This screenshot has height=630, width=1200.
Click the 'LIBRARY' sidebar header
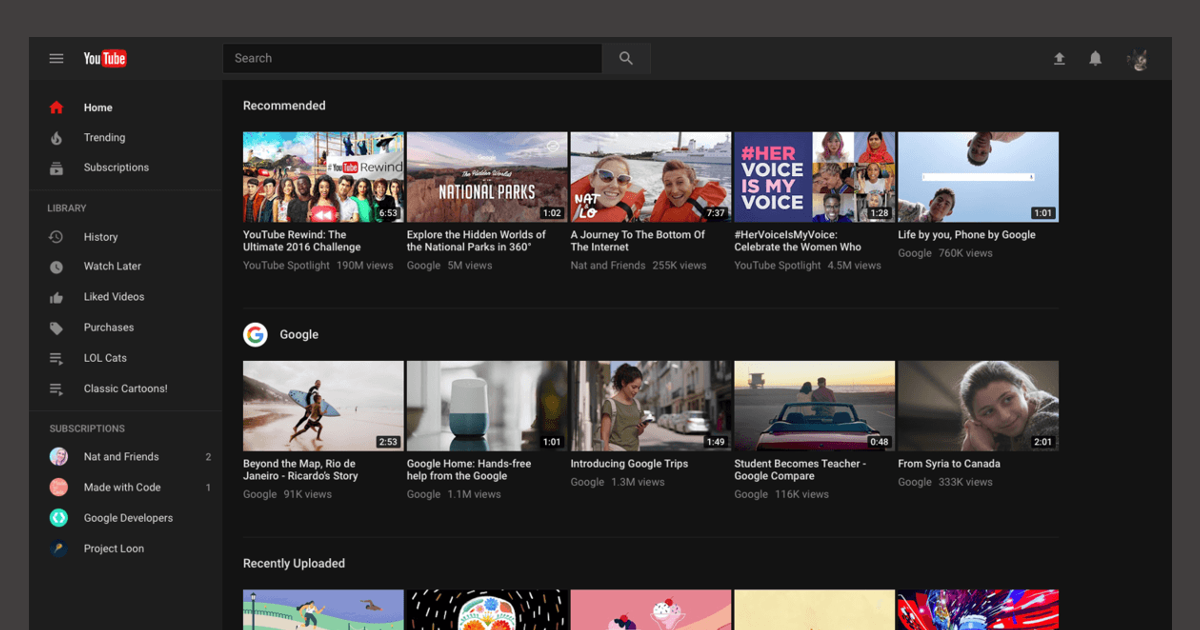pyautogui.click(x=67, y=208)
